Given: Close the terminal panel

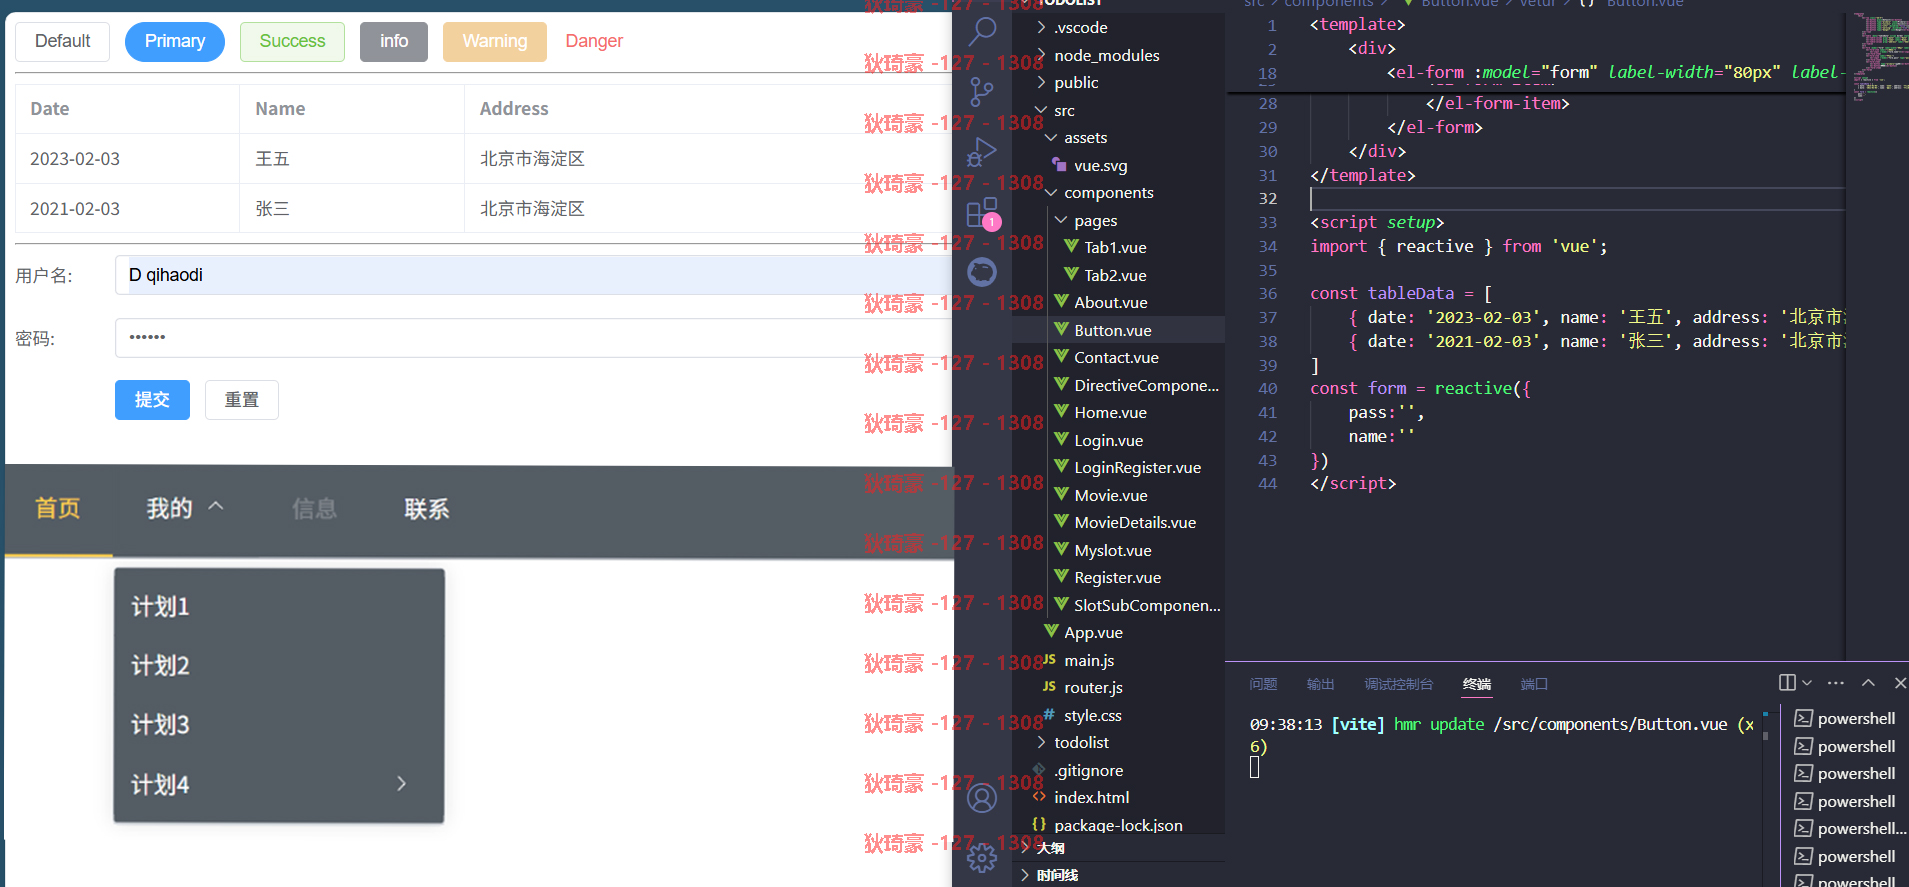Looking at the screenshot, I should tap(1900, 683).
